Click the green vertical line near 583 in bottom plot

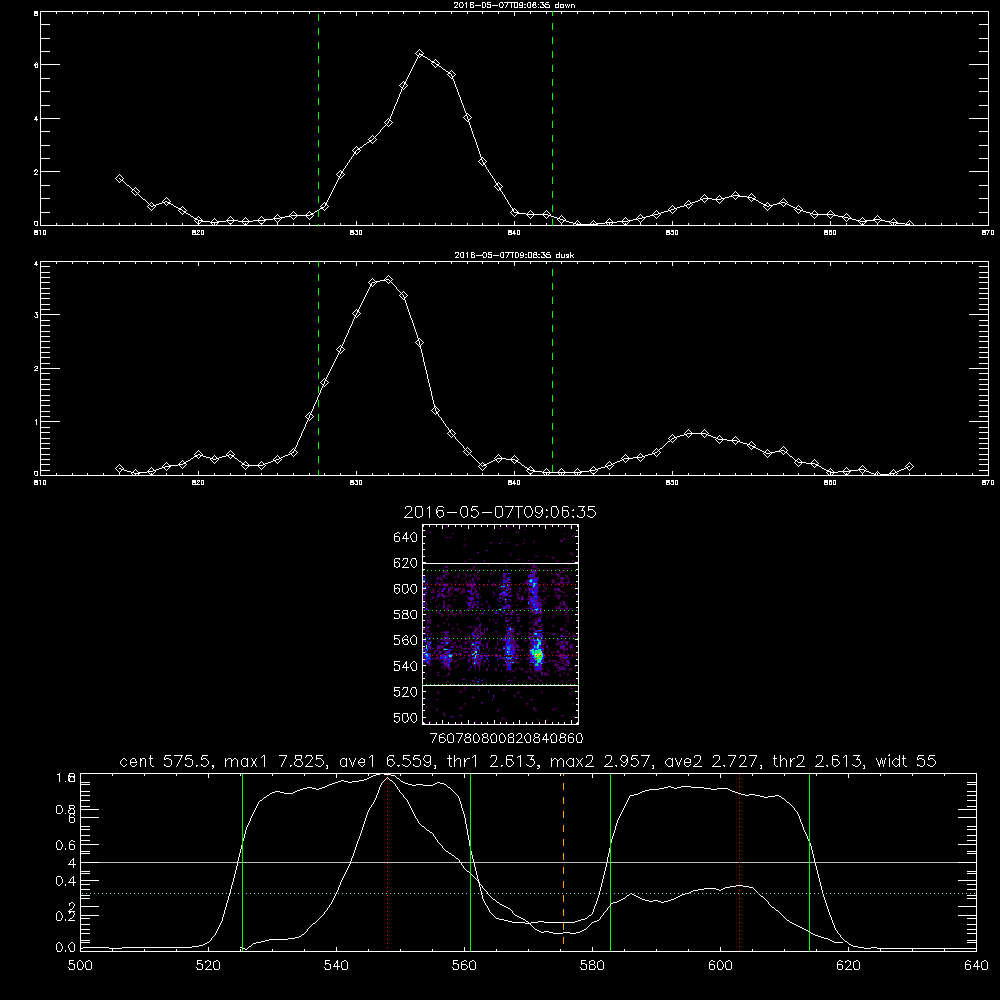click(610, 861)
